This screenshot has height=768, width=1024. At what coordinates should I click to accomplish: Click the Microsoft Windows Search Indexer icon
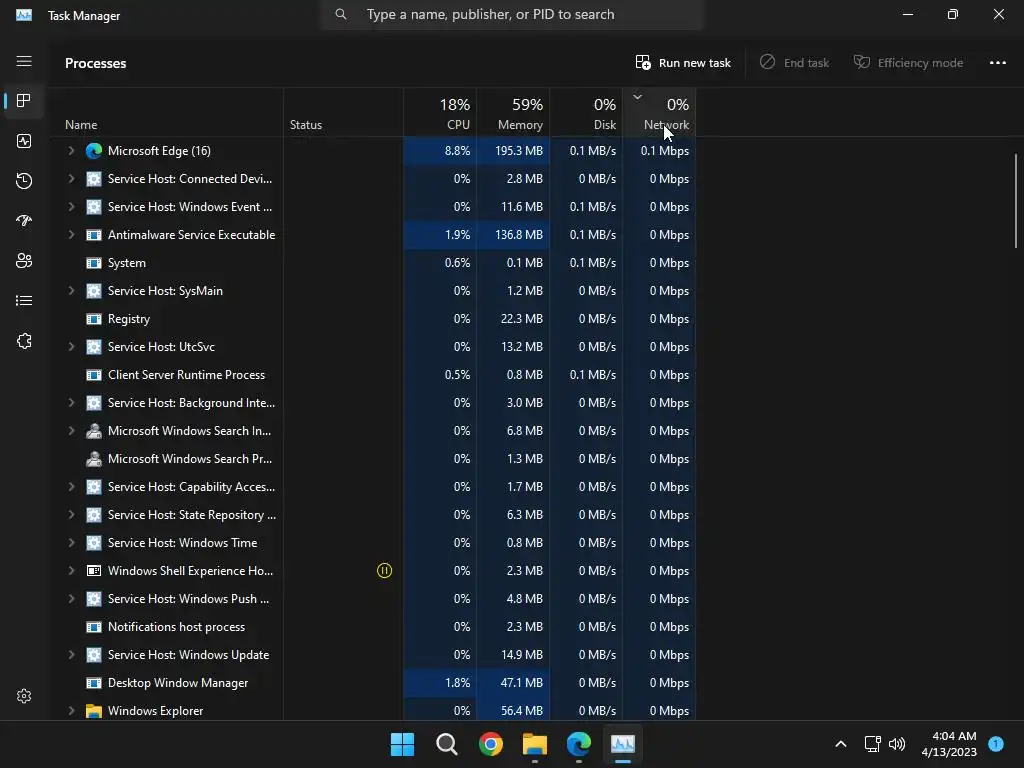[94, 431]
